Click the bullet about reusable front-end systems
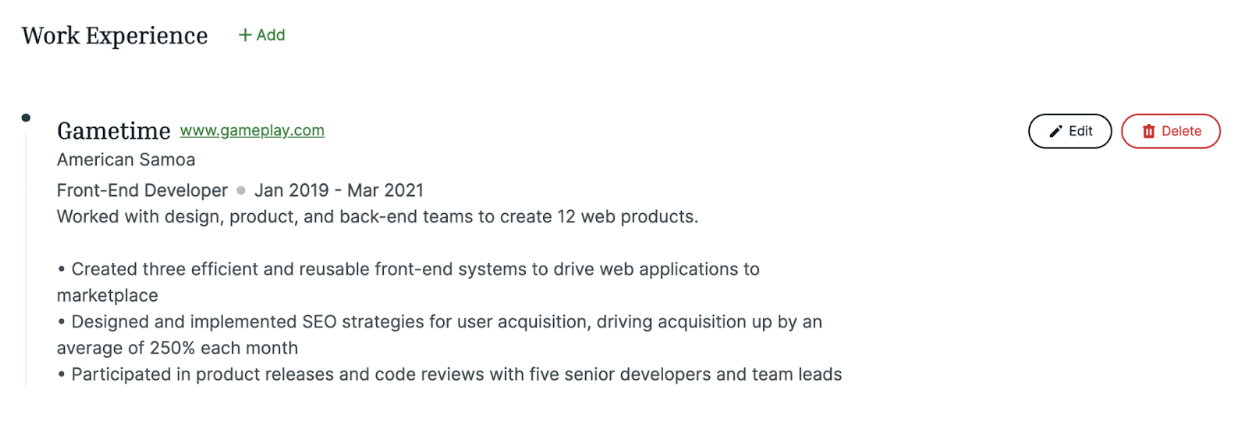1254x426 pixels. tap(408, 282)
